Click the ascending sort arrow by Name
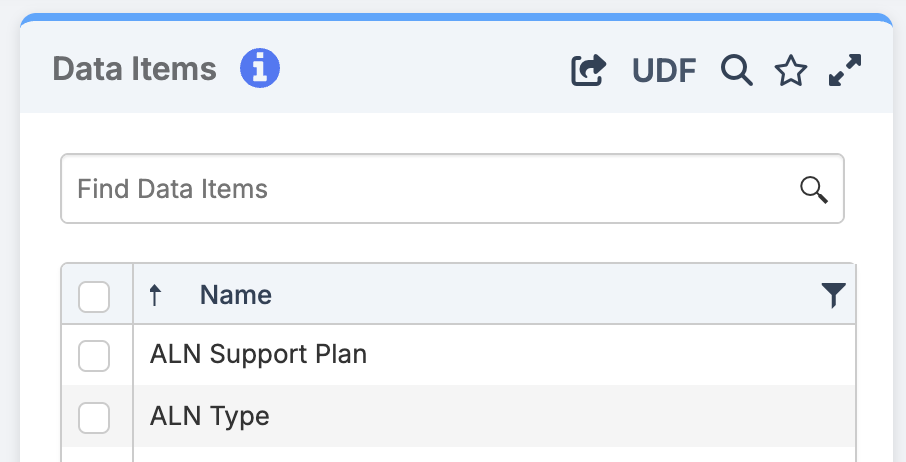906x462 pixels. pos(155,295)
